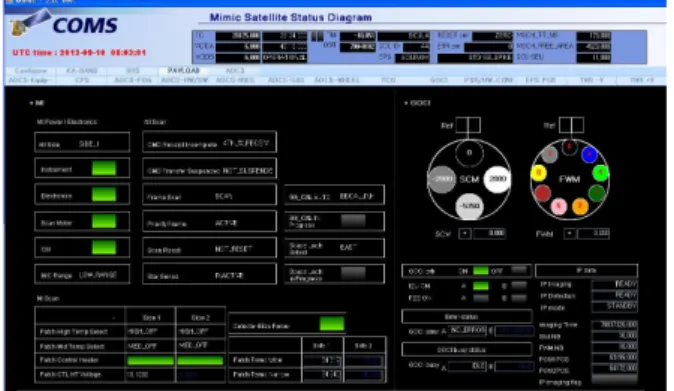674x391 pixels.
Task: Click the IEU ON B gray indicator
Action: tap(519, 285)
